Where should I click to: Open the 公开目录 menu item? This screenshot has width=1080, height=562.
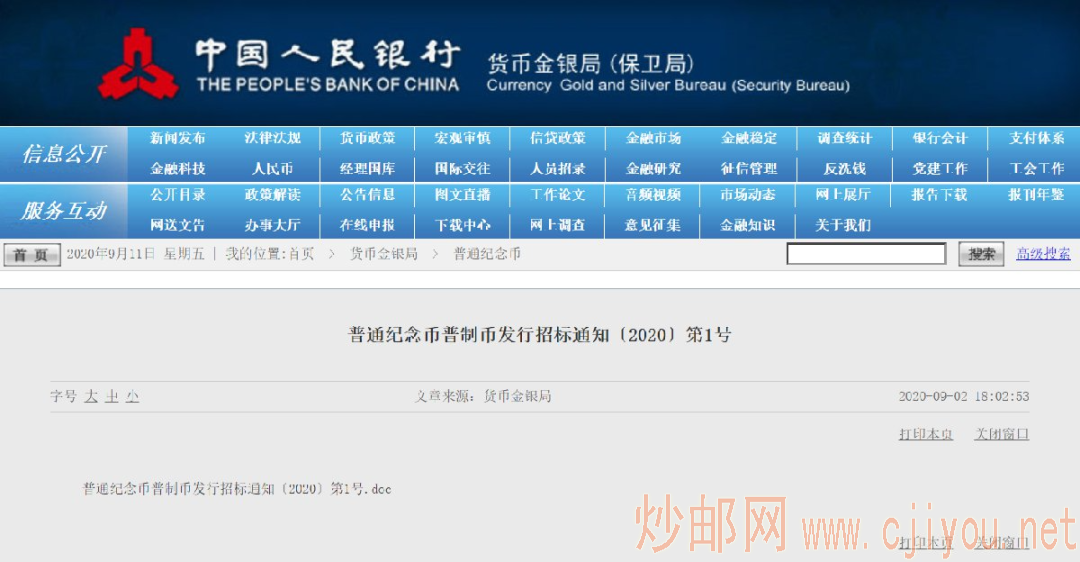pyautogui.click(x=178, y=195)
